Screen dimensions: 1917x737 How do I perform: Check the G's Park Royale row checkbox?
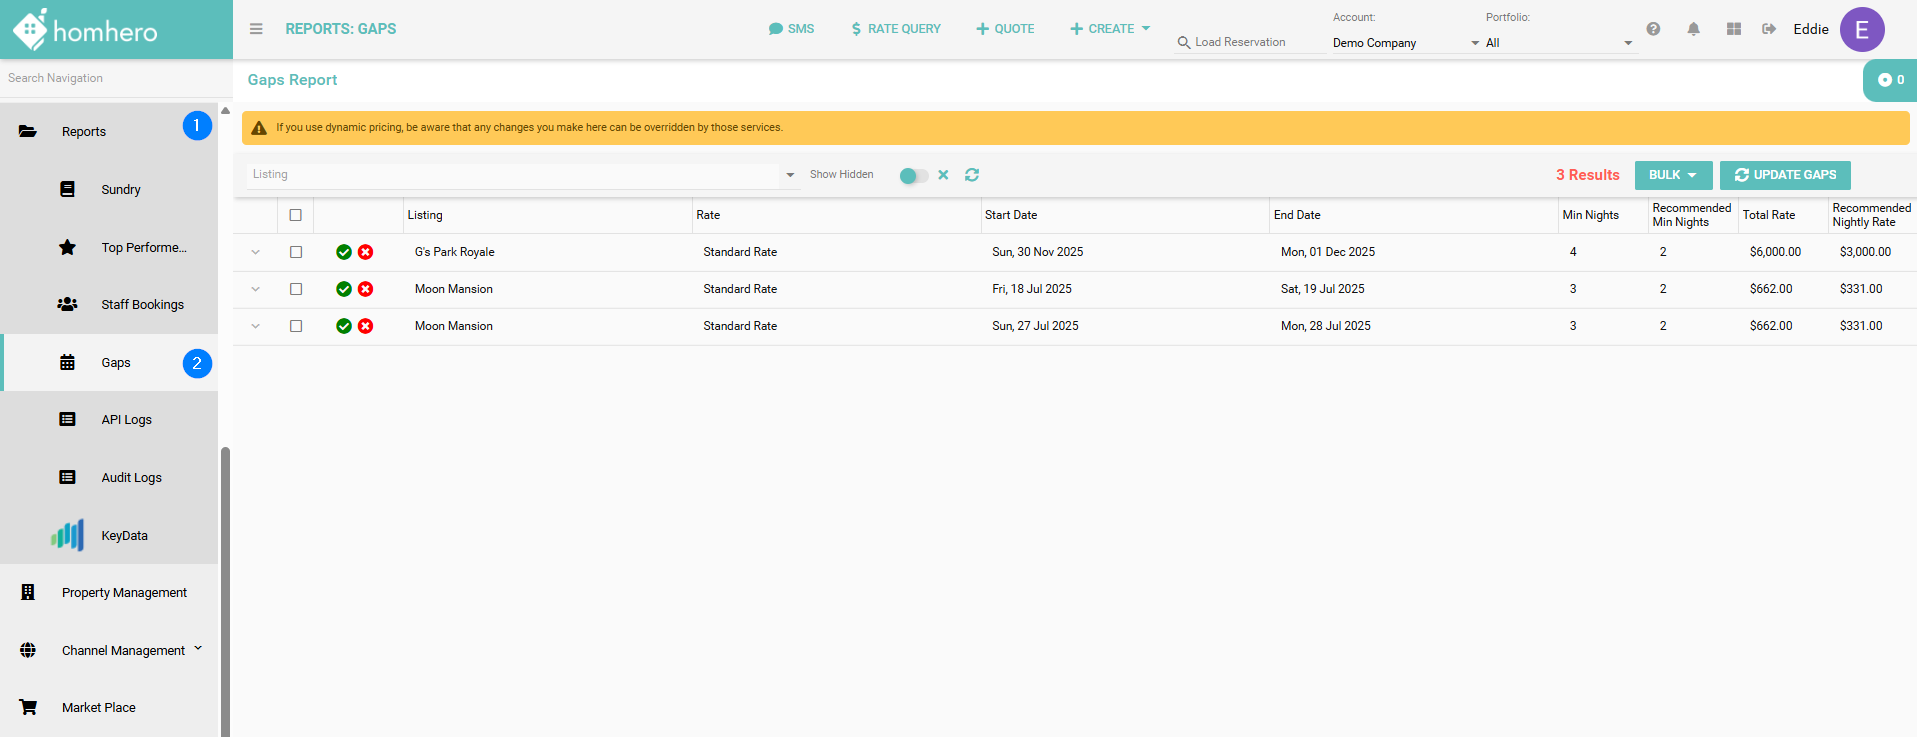pyautogui.click(x=296, y=252)
